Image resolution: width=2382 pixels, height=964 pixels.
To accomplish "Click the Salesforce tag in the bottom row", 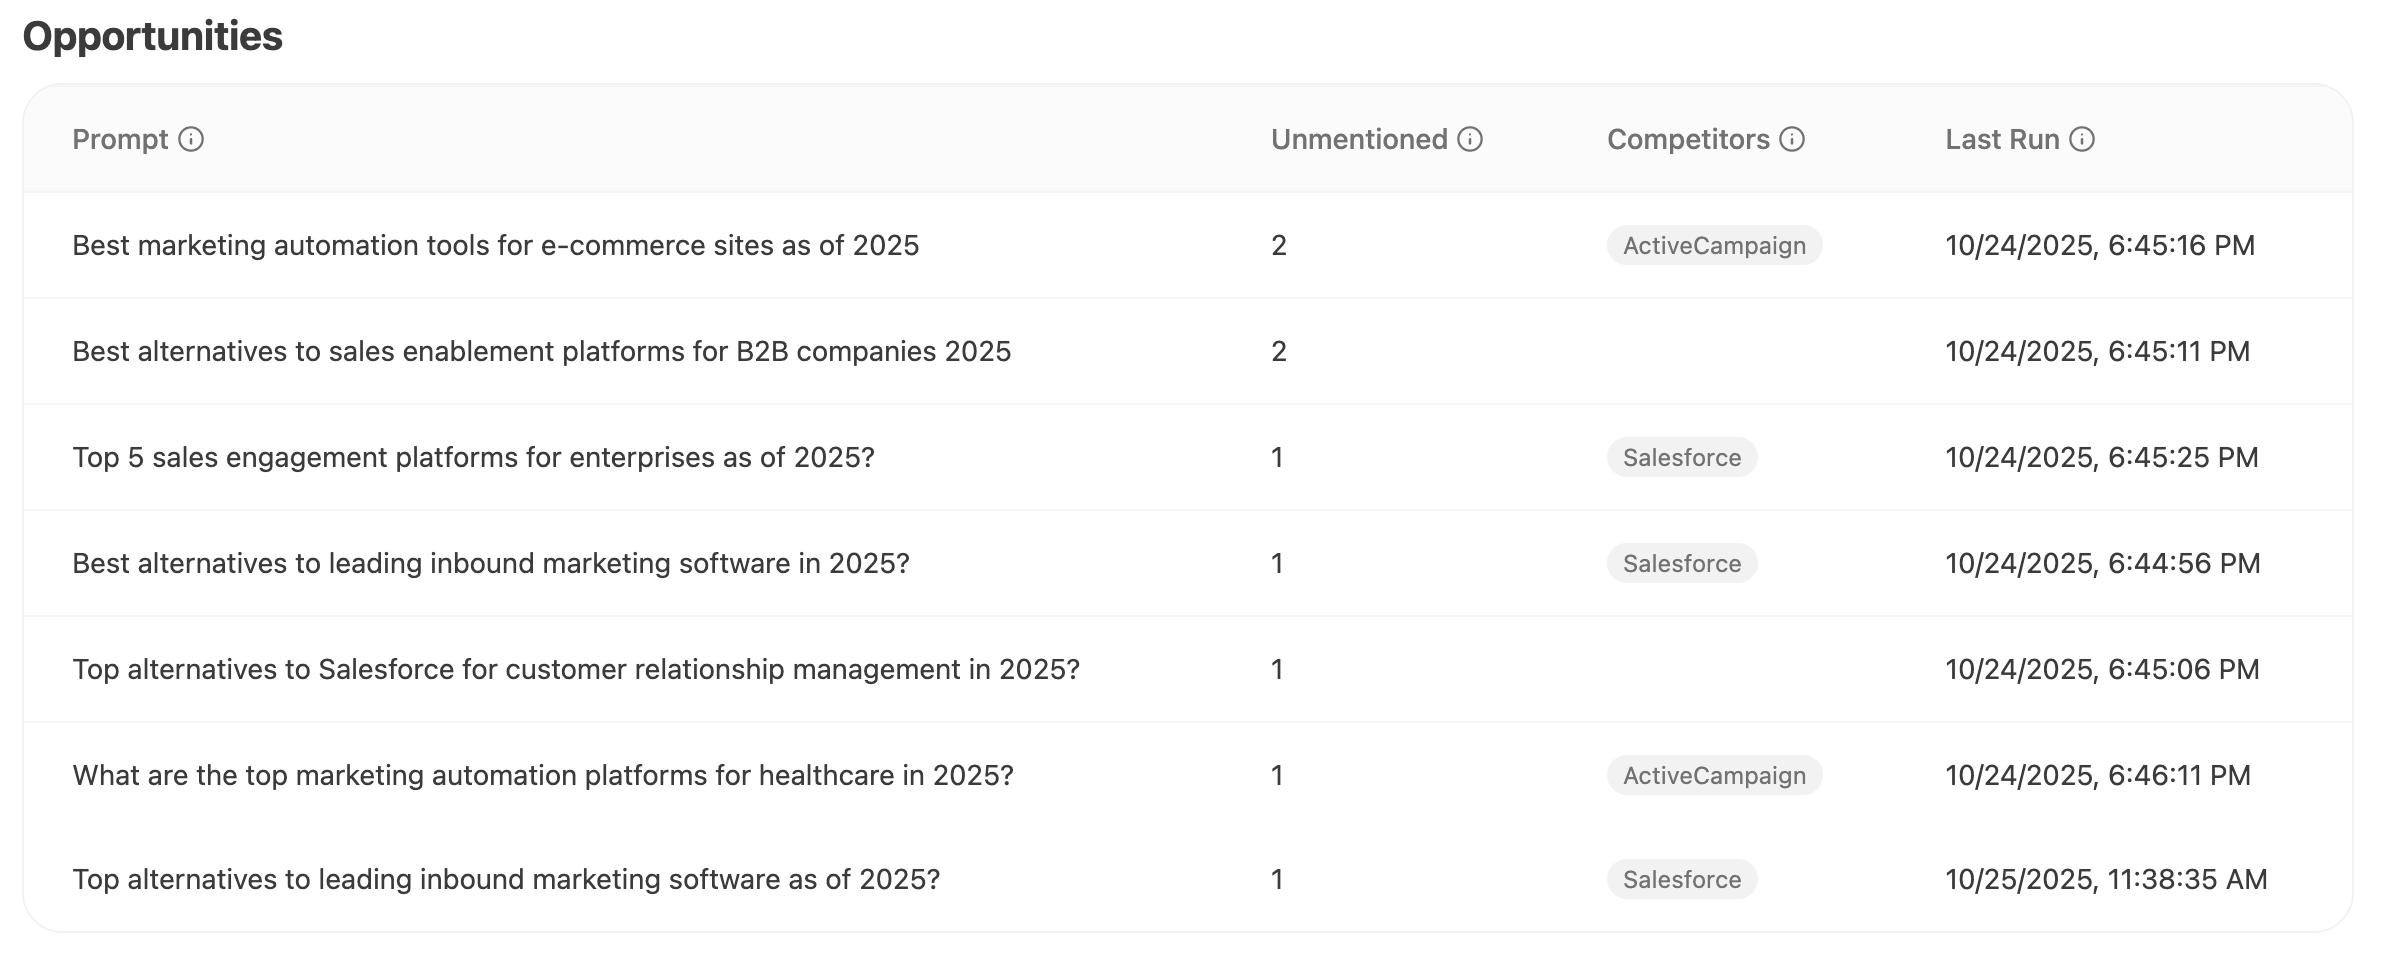I will coord(1681,880).
